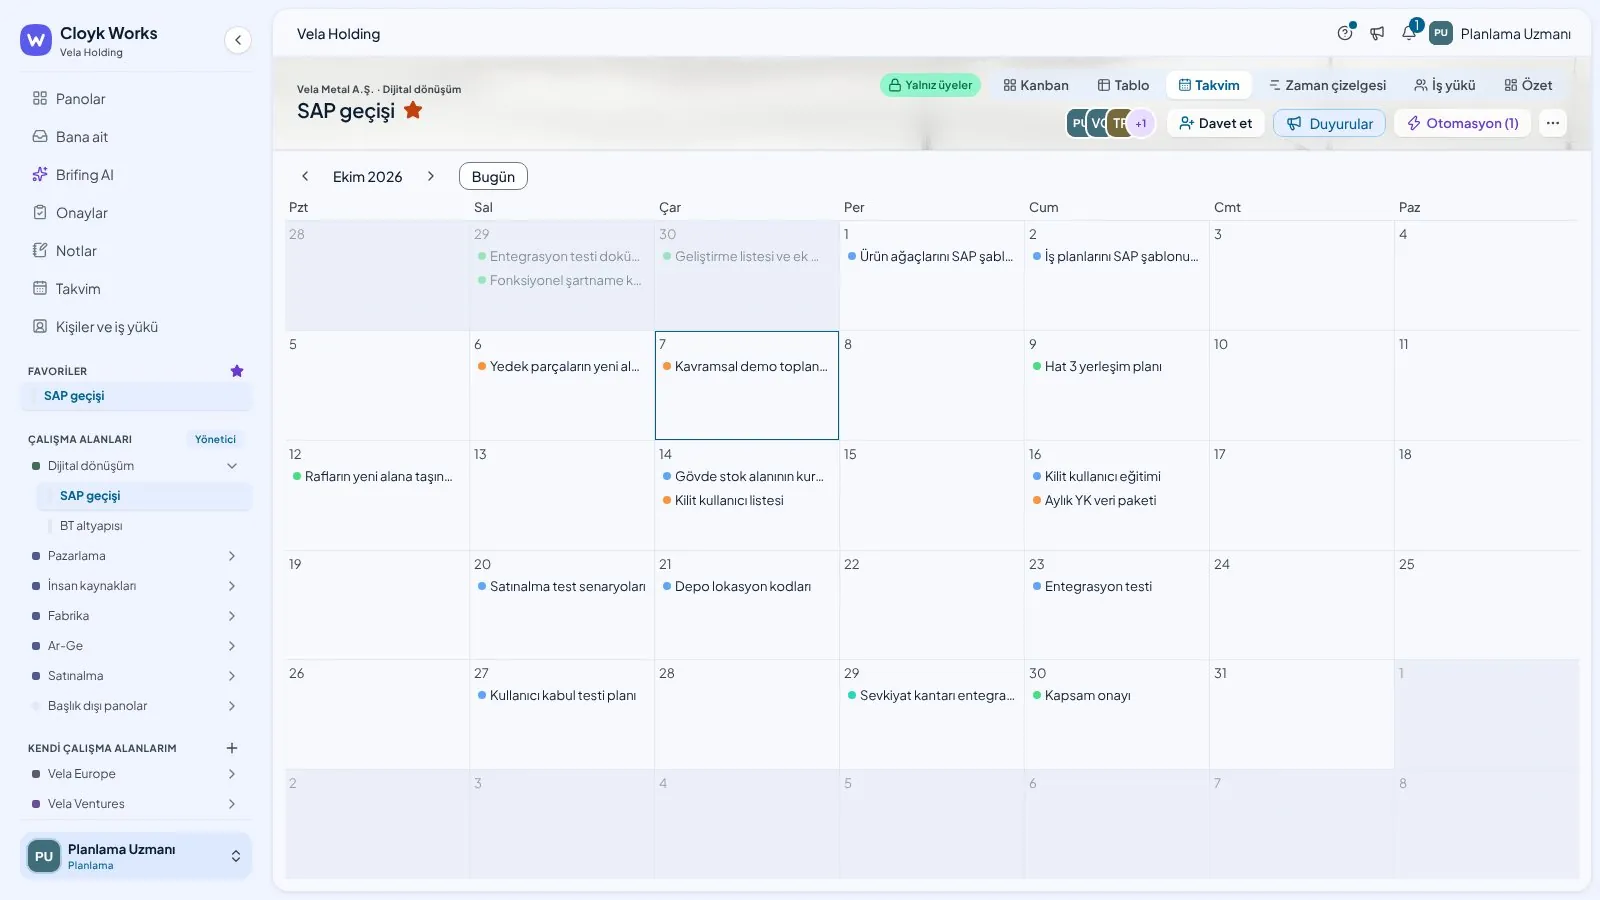
Task: Go to the next month
Action: click(x=431, y=176)
